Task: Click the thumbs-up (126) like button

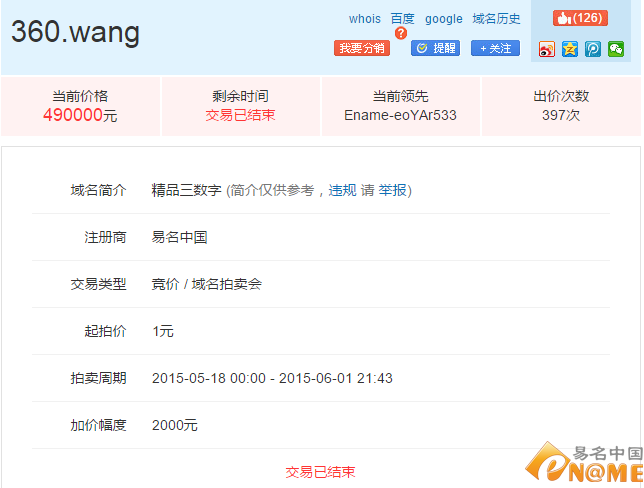Action: [x=580, y=18]
